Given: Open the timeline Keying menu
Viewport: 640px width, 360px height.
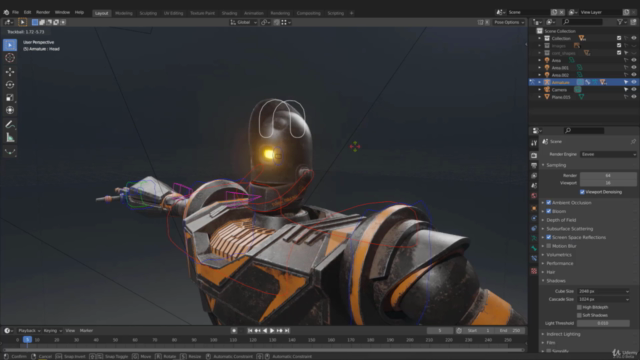Looking at the screenshot, I should tap(52, 331).
